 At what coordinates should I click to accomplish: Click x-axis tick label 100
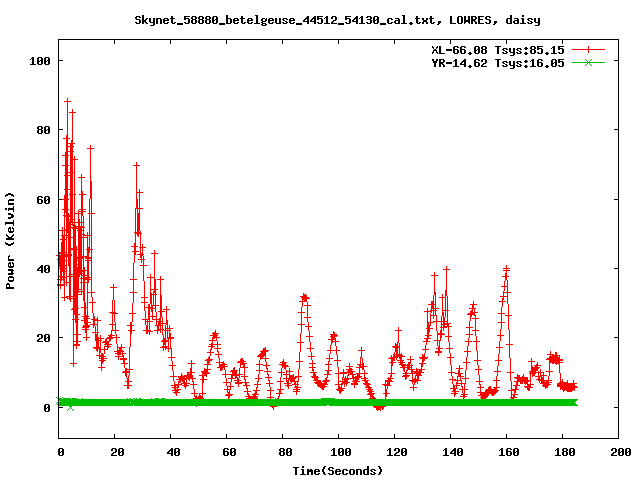pos(341,452)
